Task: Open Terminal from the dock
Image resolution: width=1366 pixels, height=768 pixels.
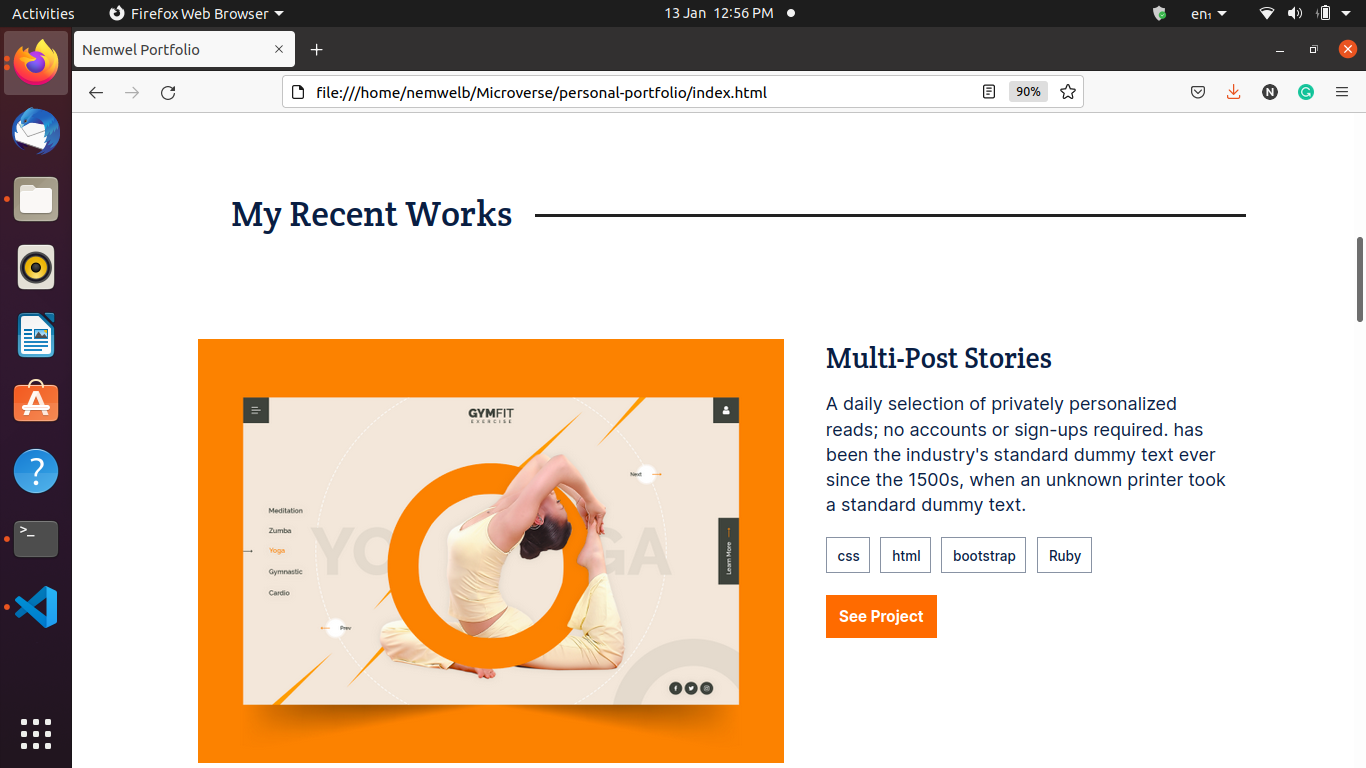Action: pyautogui.click(x=36, y=539)
